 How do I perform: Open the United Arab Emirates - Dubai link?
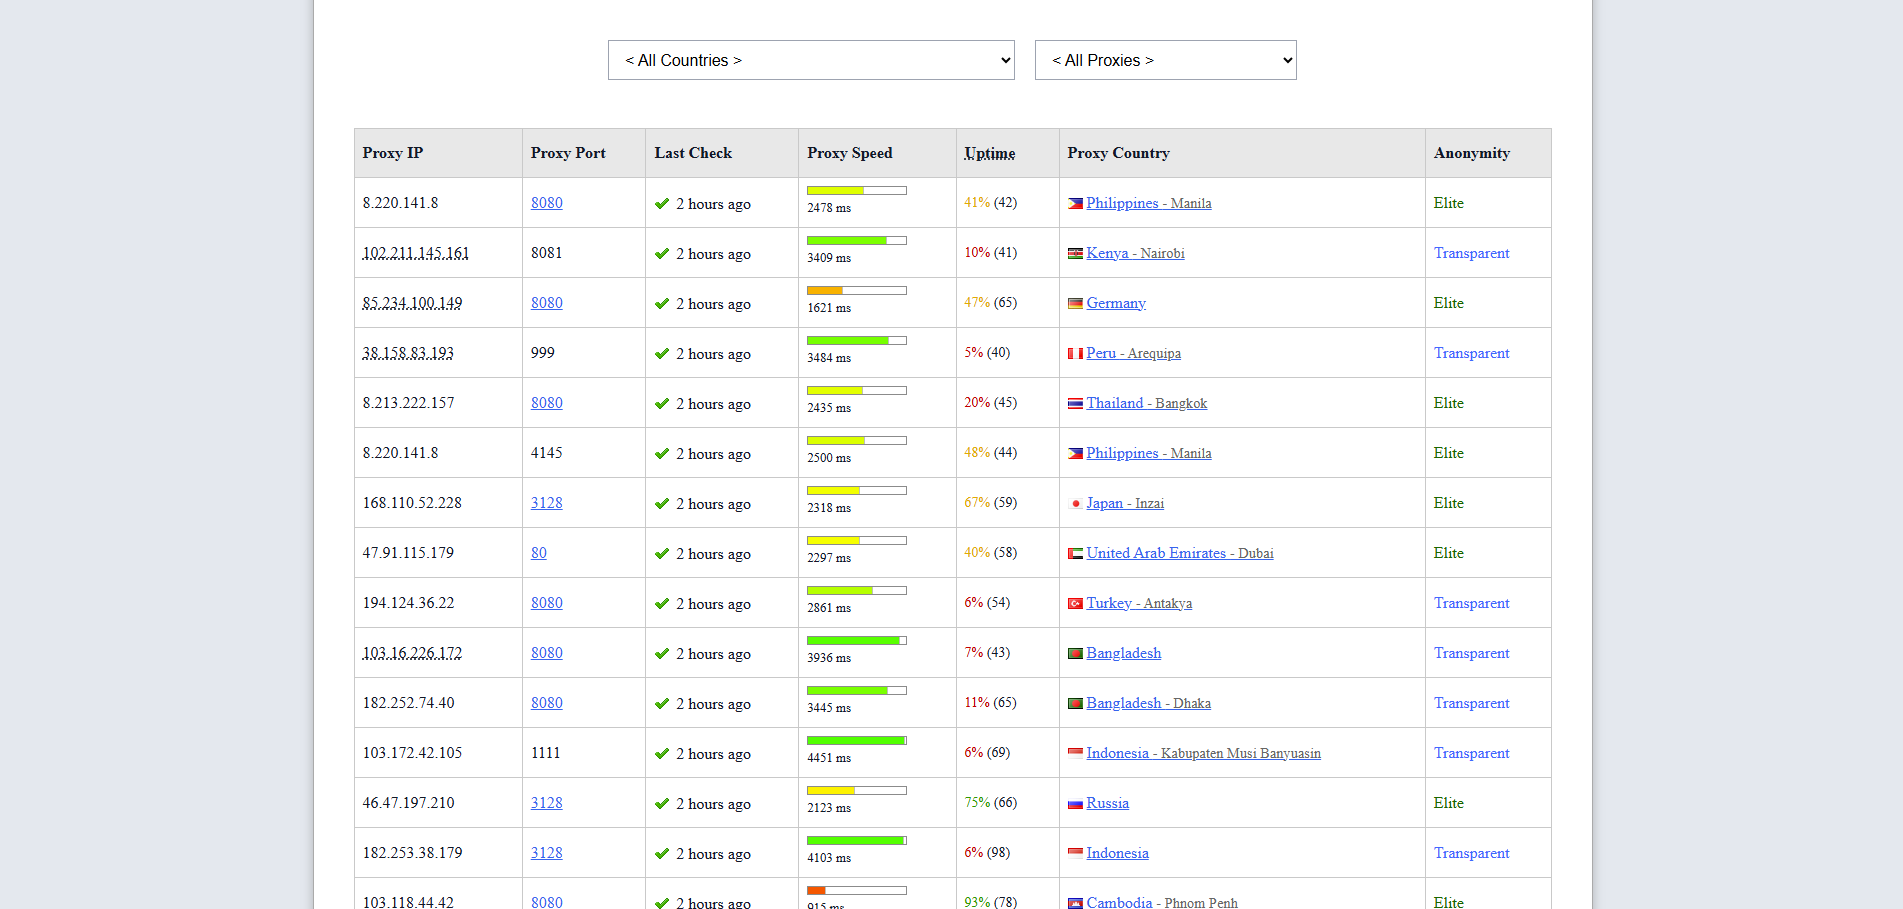tap(1180, 553)
